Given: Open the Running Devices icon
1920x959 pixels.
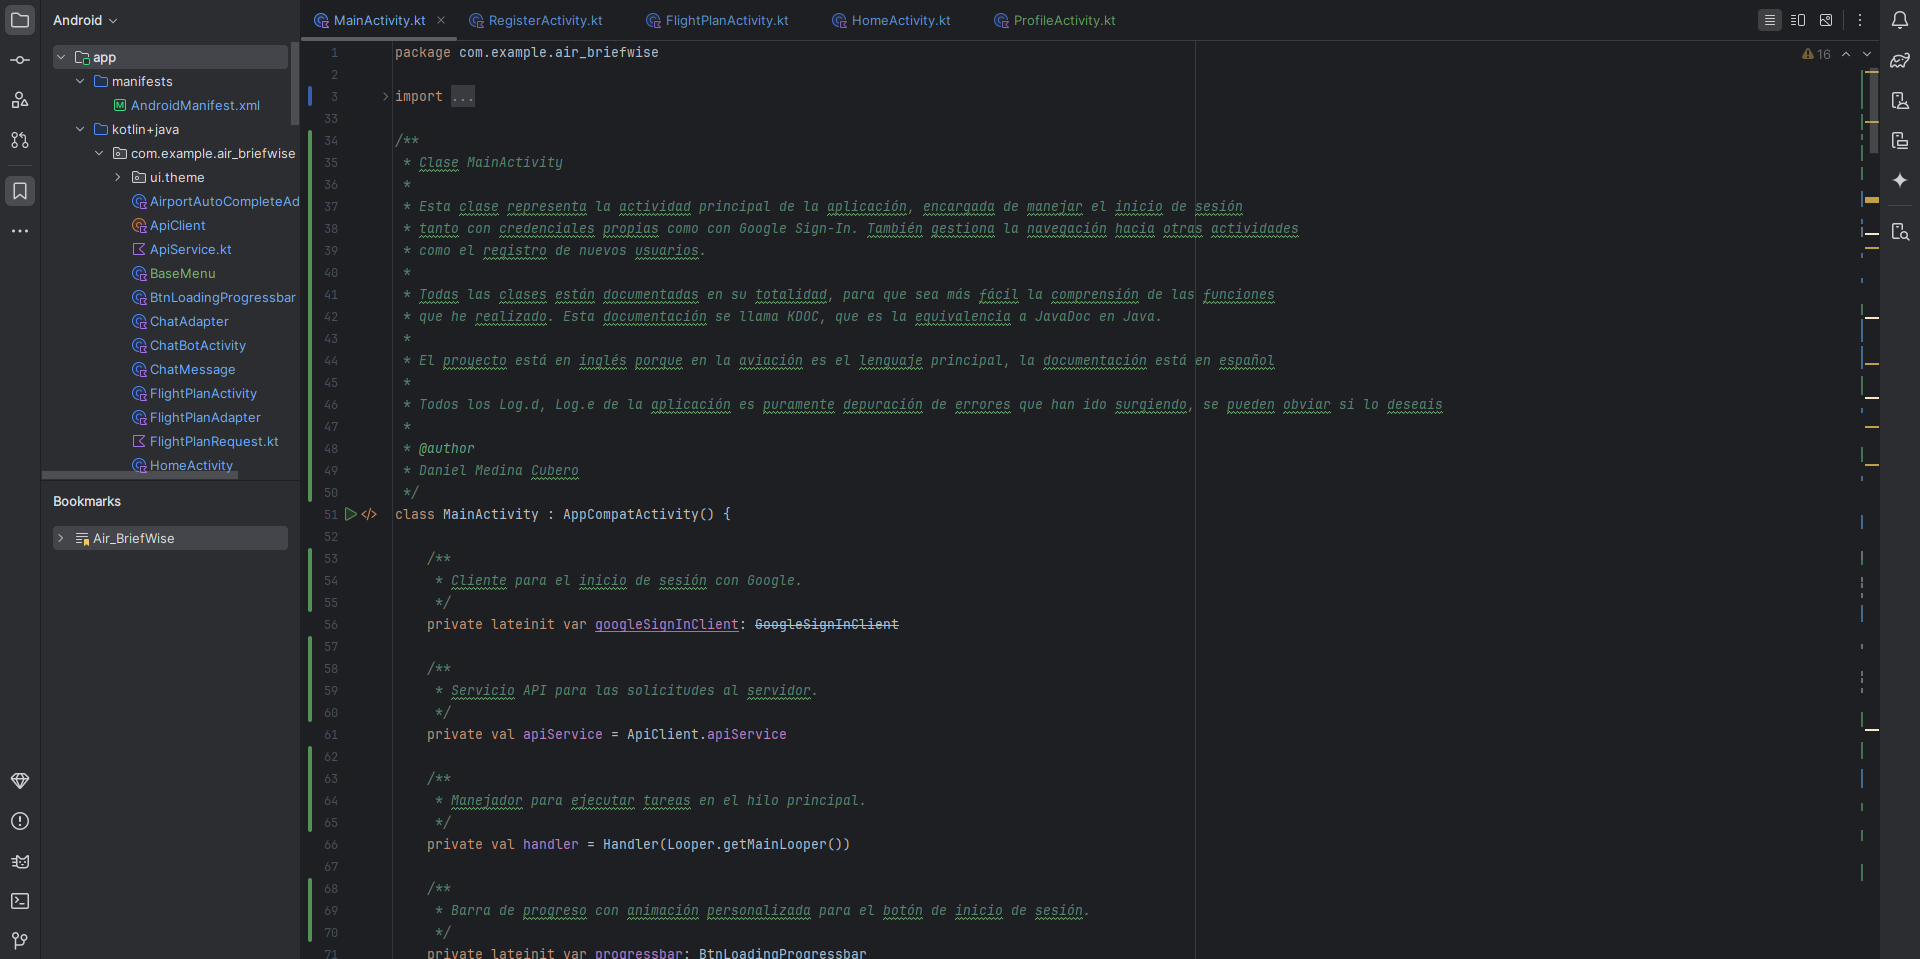Looking at the screenshot, I should click(x=1900, y=140).
